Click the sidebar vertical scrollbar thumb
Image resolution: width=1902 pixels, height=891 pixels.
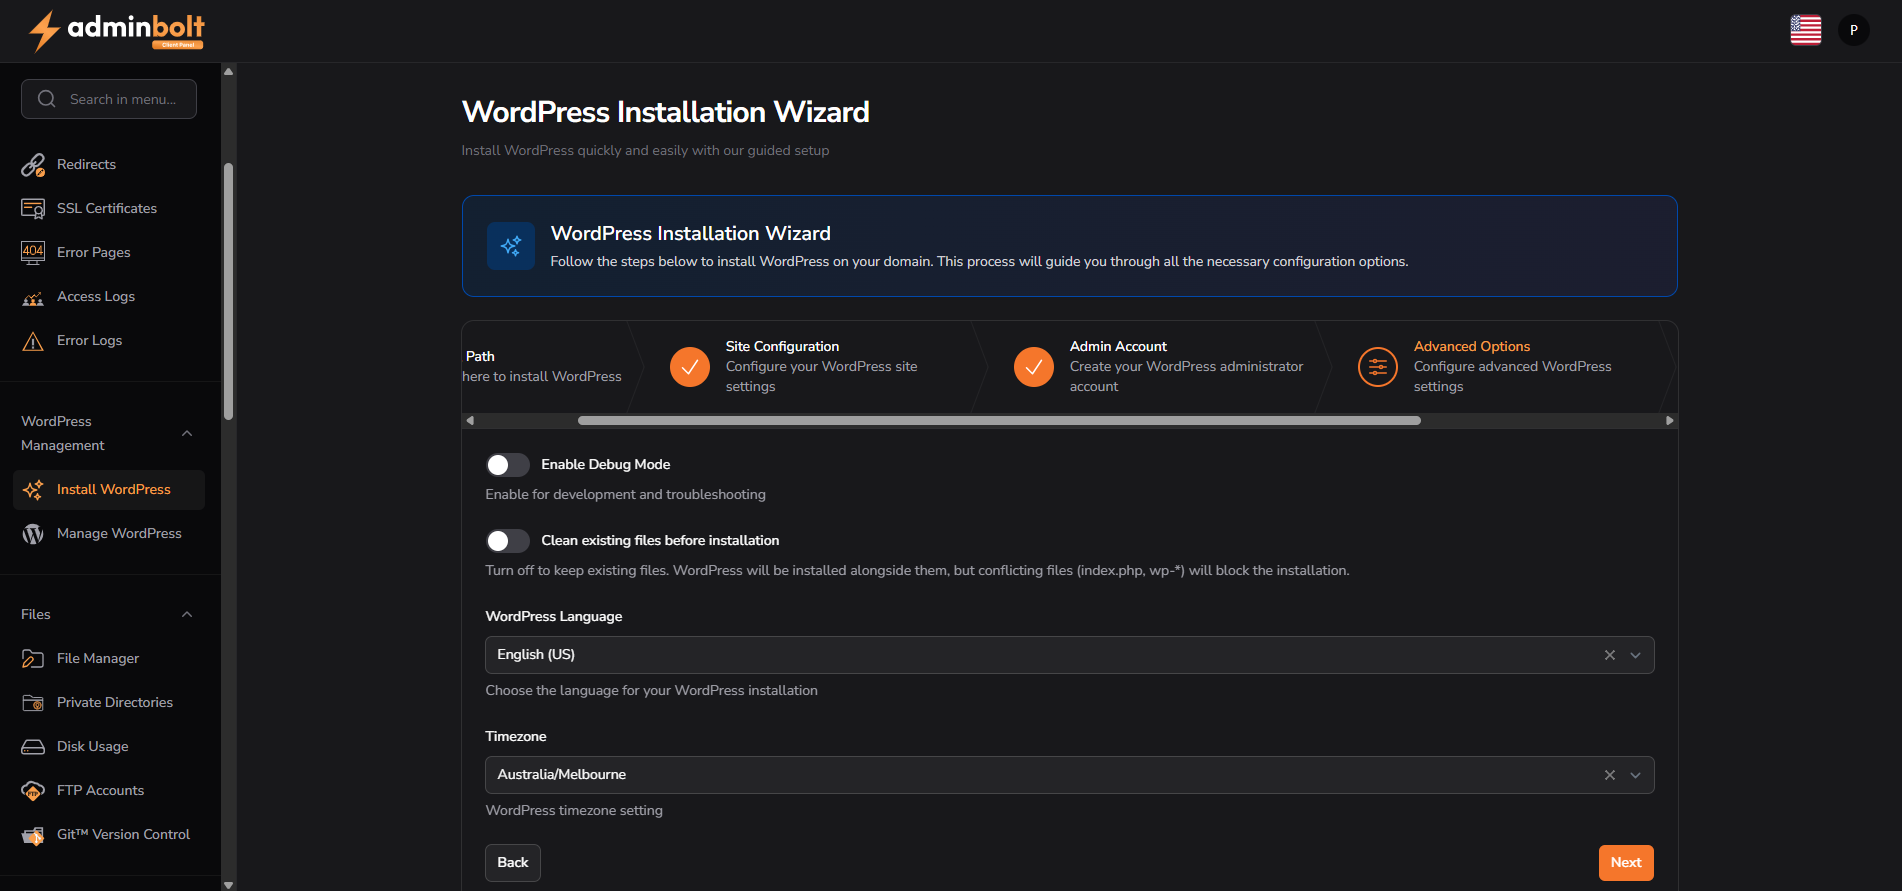coord(229,291)
